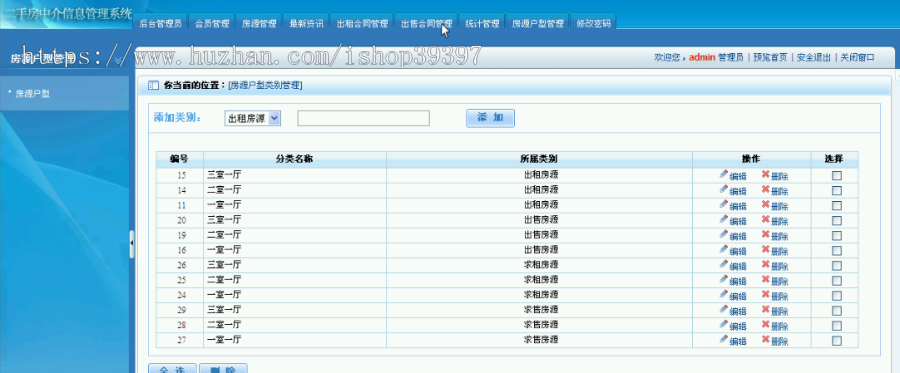Screen dimensions: 900x373
Task: Click the edit pencil icon for row 14
Action: pos(724,189)
